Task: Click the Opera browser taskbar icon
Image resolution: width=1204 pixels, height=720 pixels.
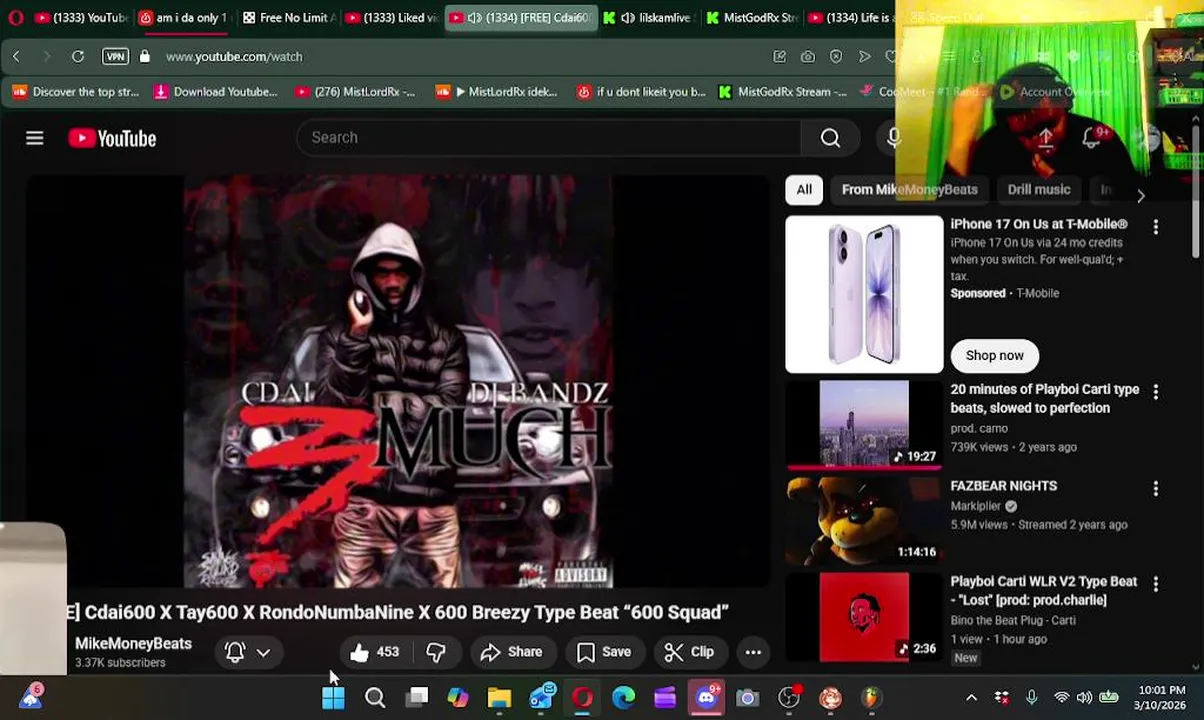Action: (x=582, y=698)
